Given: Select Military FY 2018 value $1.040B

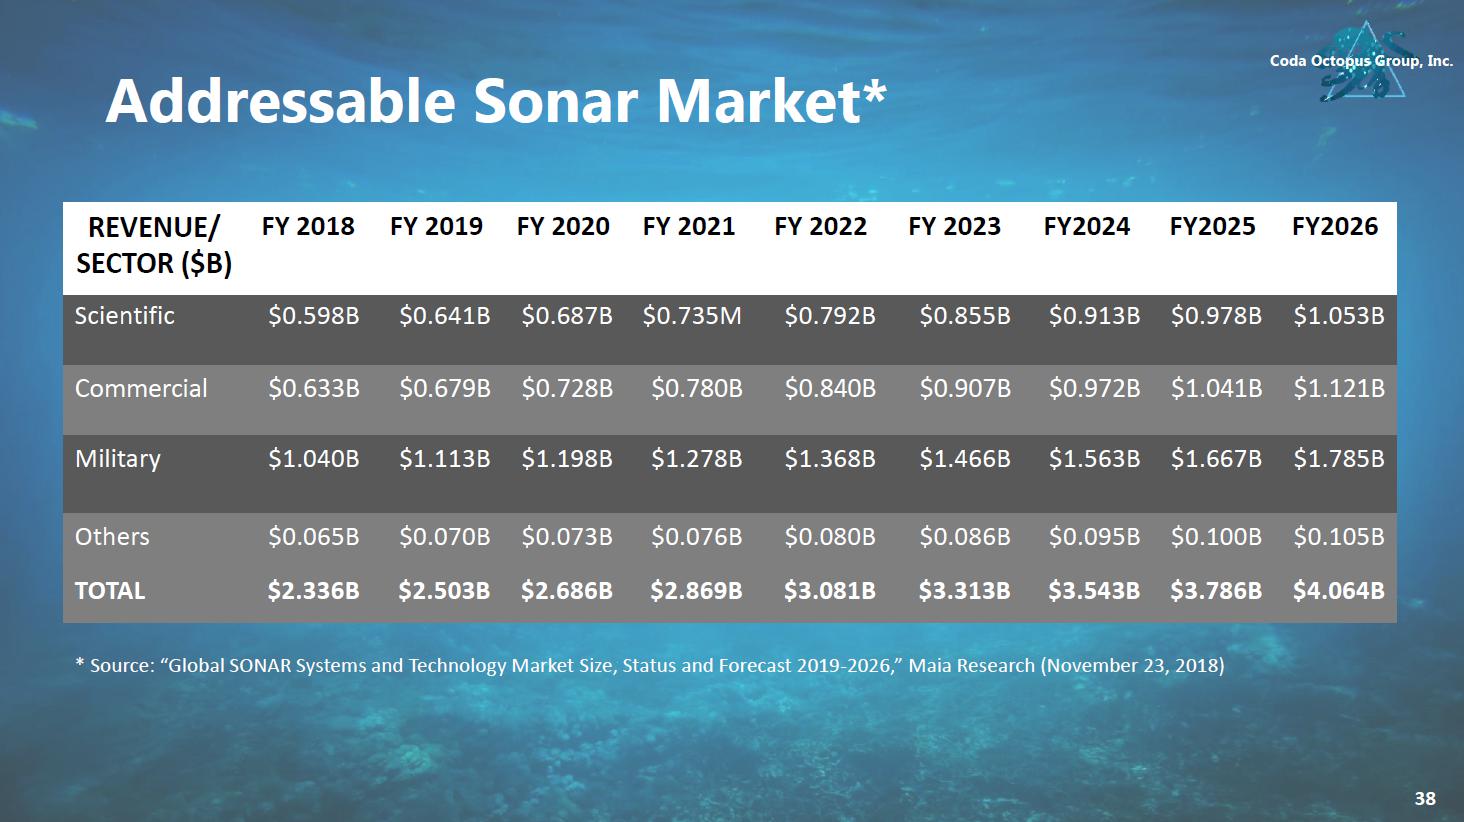Looking at the screenshot, I should 314,459.
